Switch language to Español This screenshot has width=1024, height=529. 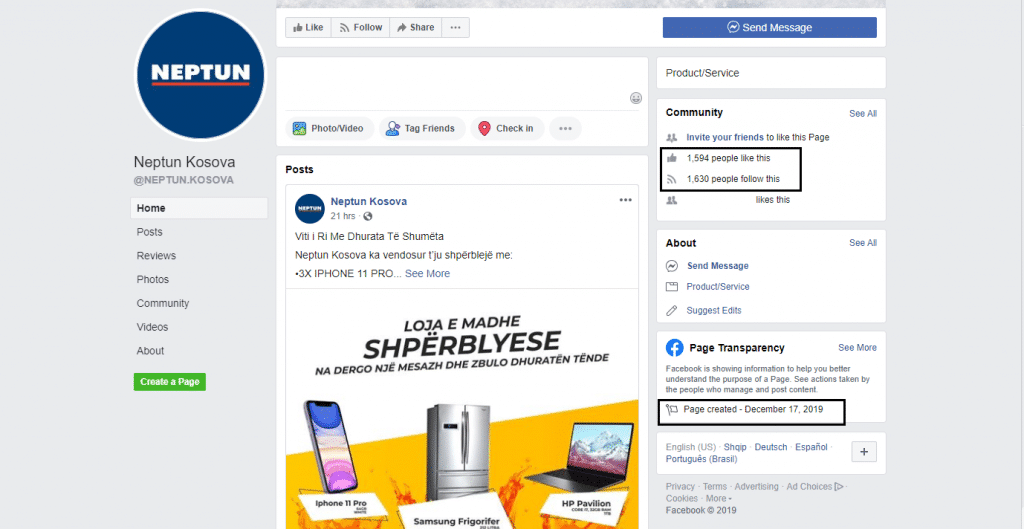[810, 447]
